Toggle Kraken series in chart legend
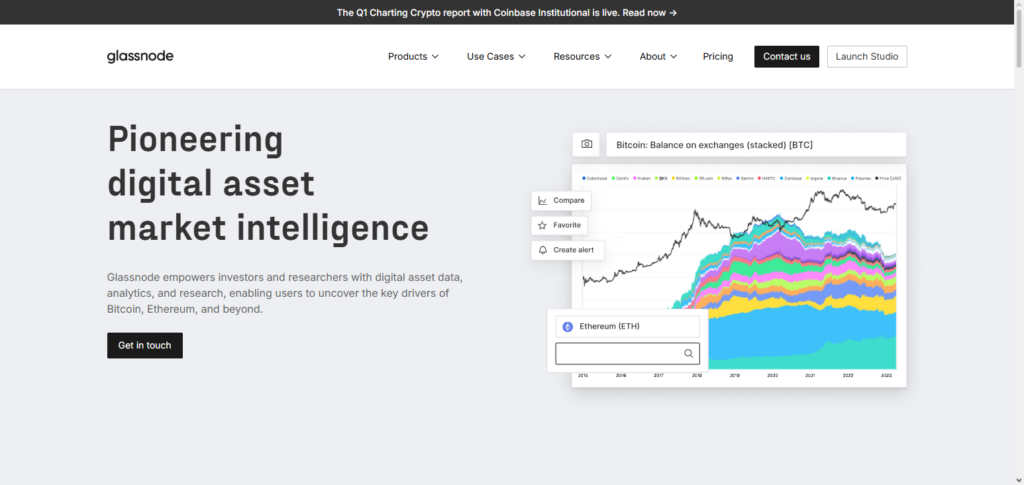This screenshot has height=485, width=1024. 643,178
